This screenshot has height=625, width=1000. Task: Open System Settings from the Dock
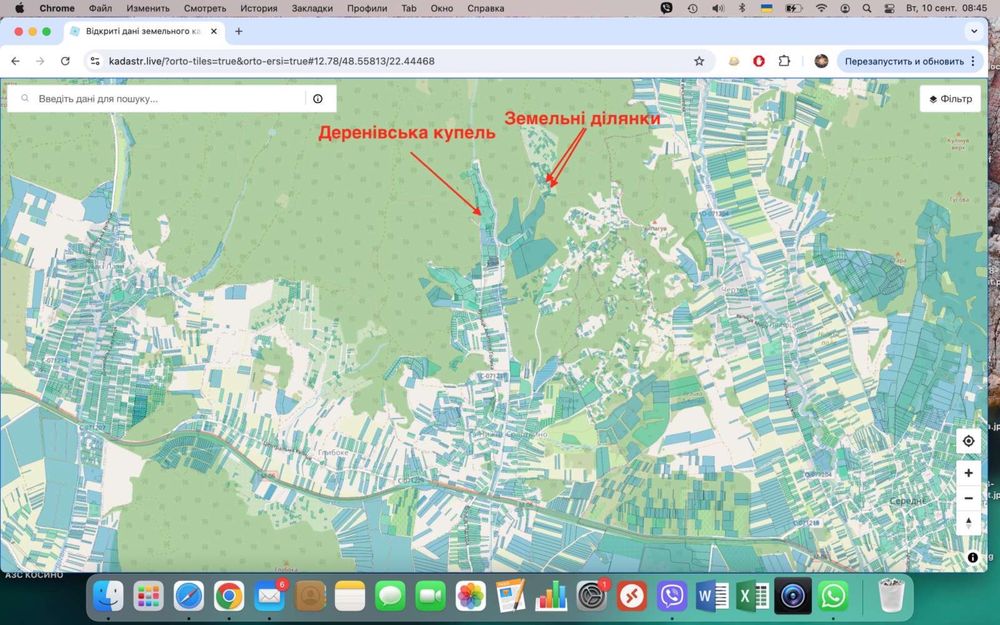592,597
